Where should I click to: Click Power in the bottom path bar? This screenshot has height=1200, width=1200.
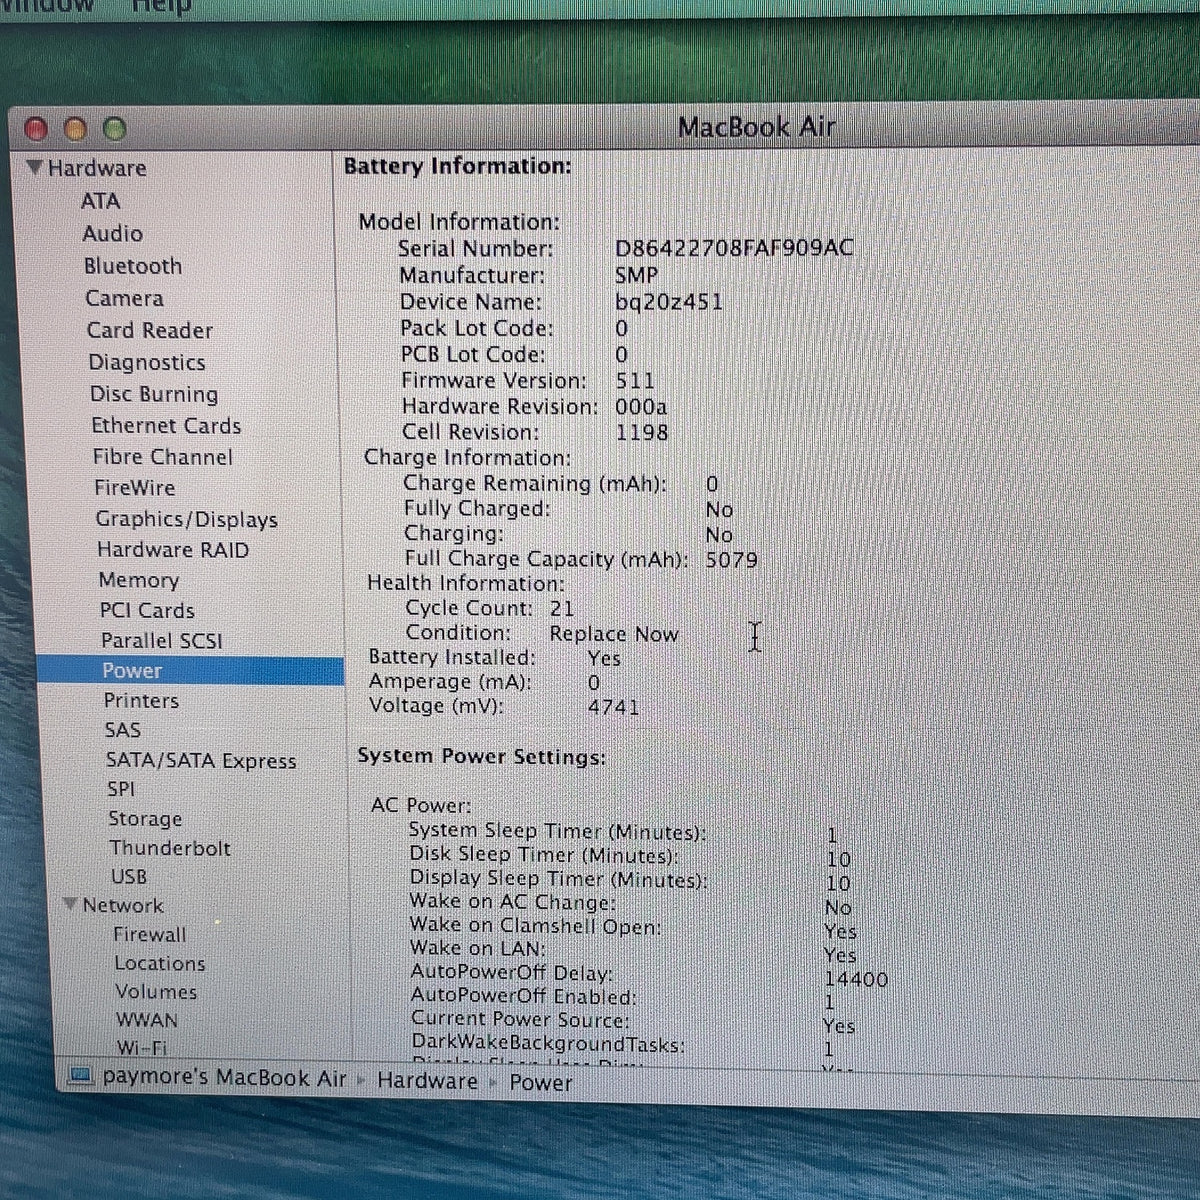[540, 1083]
